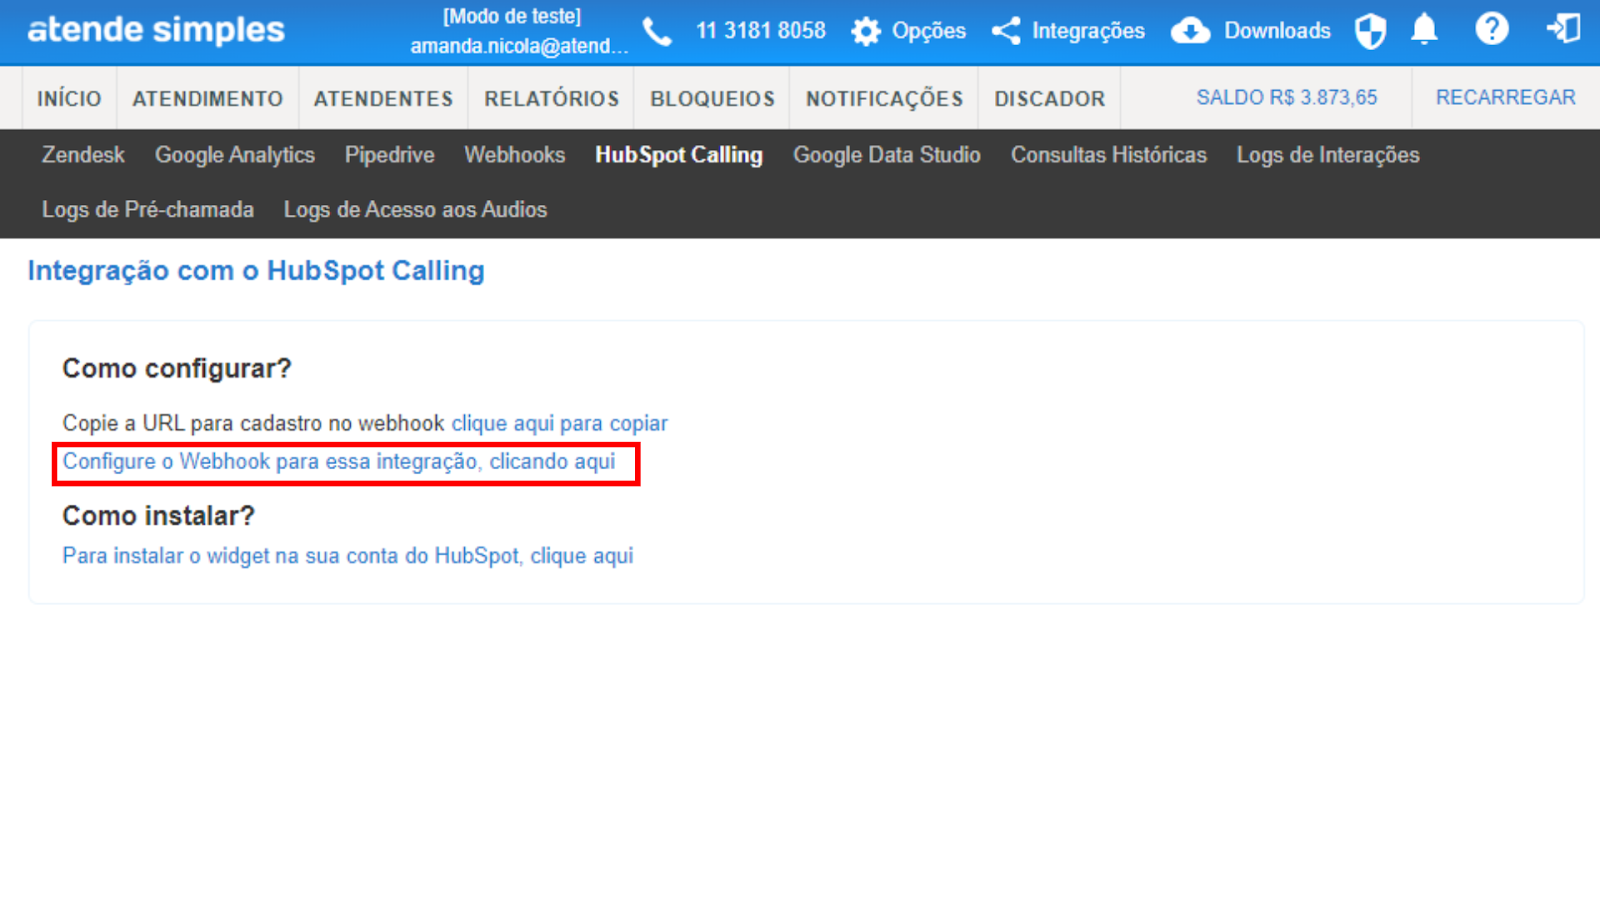Select the HubSpot Calling submenu item
Screen dimensions: 1600x900
pyautogui.click(x=679, y=155)
